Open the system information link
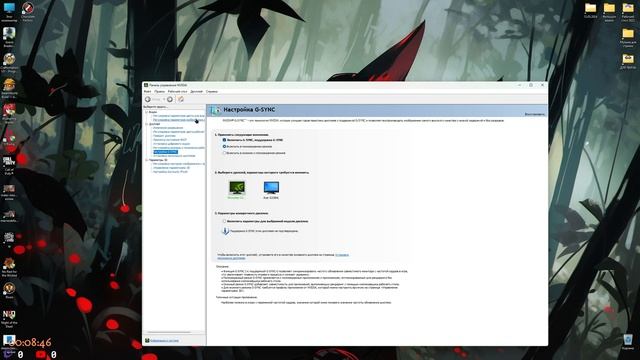640x360 pixels. click(164, 340)
